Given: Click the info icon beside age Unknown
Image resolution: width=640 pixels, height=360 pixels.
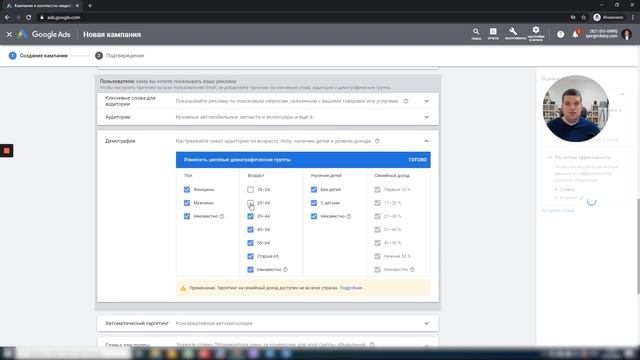Looking at the screenshot, I should (285, 270).
